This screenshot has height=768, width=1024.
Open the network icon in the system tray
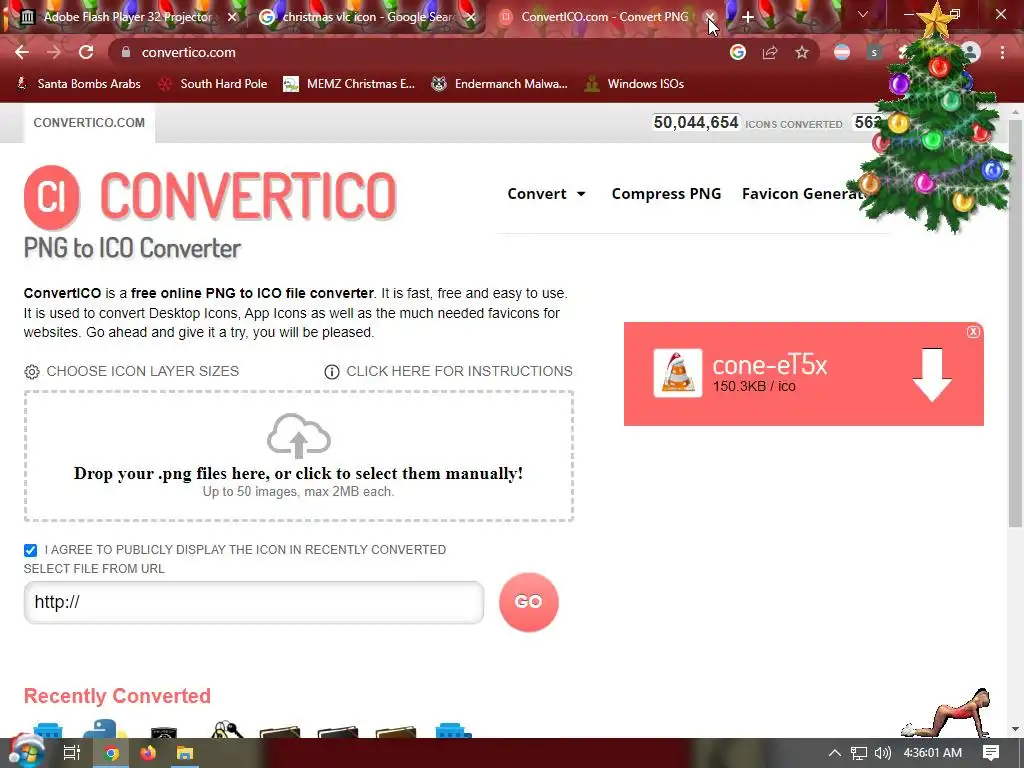point(859,753)
